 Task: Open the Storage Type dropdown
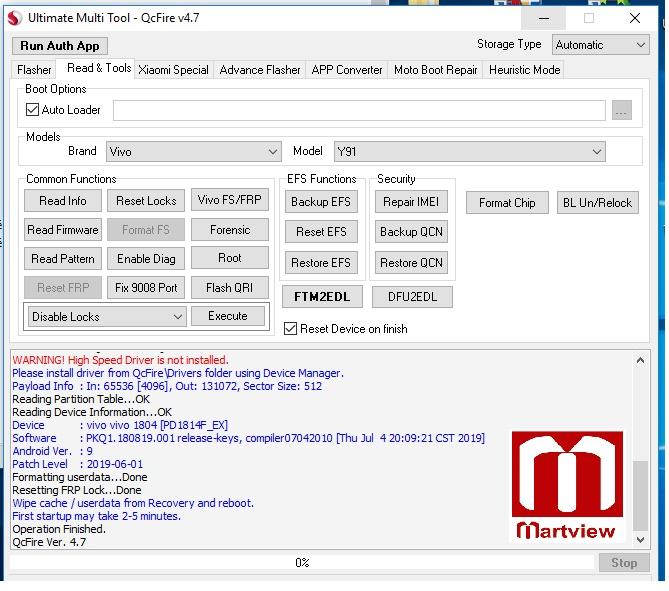(600, 45)
